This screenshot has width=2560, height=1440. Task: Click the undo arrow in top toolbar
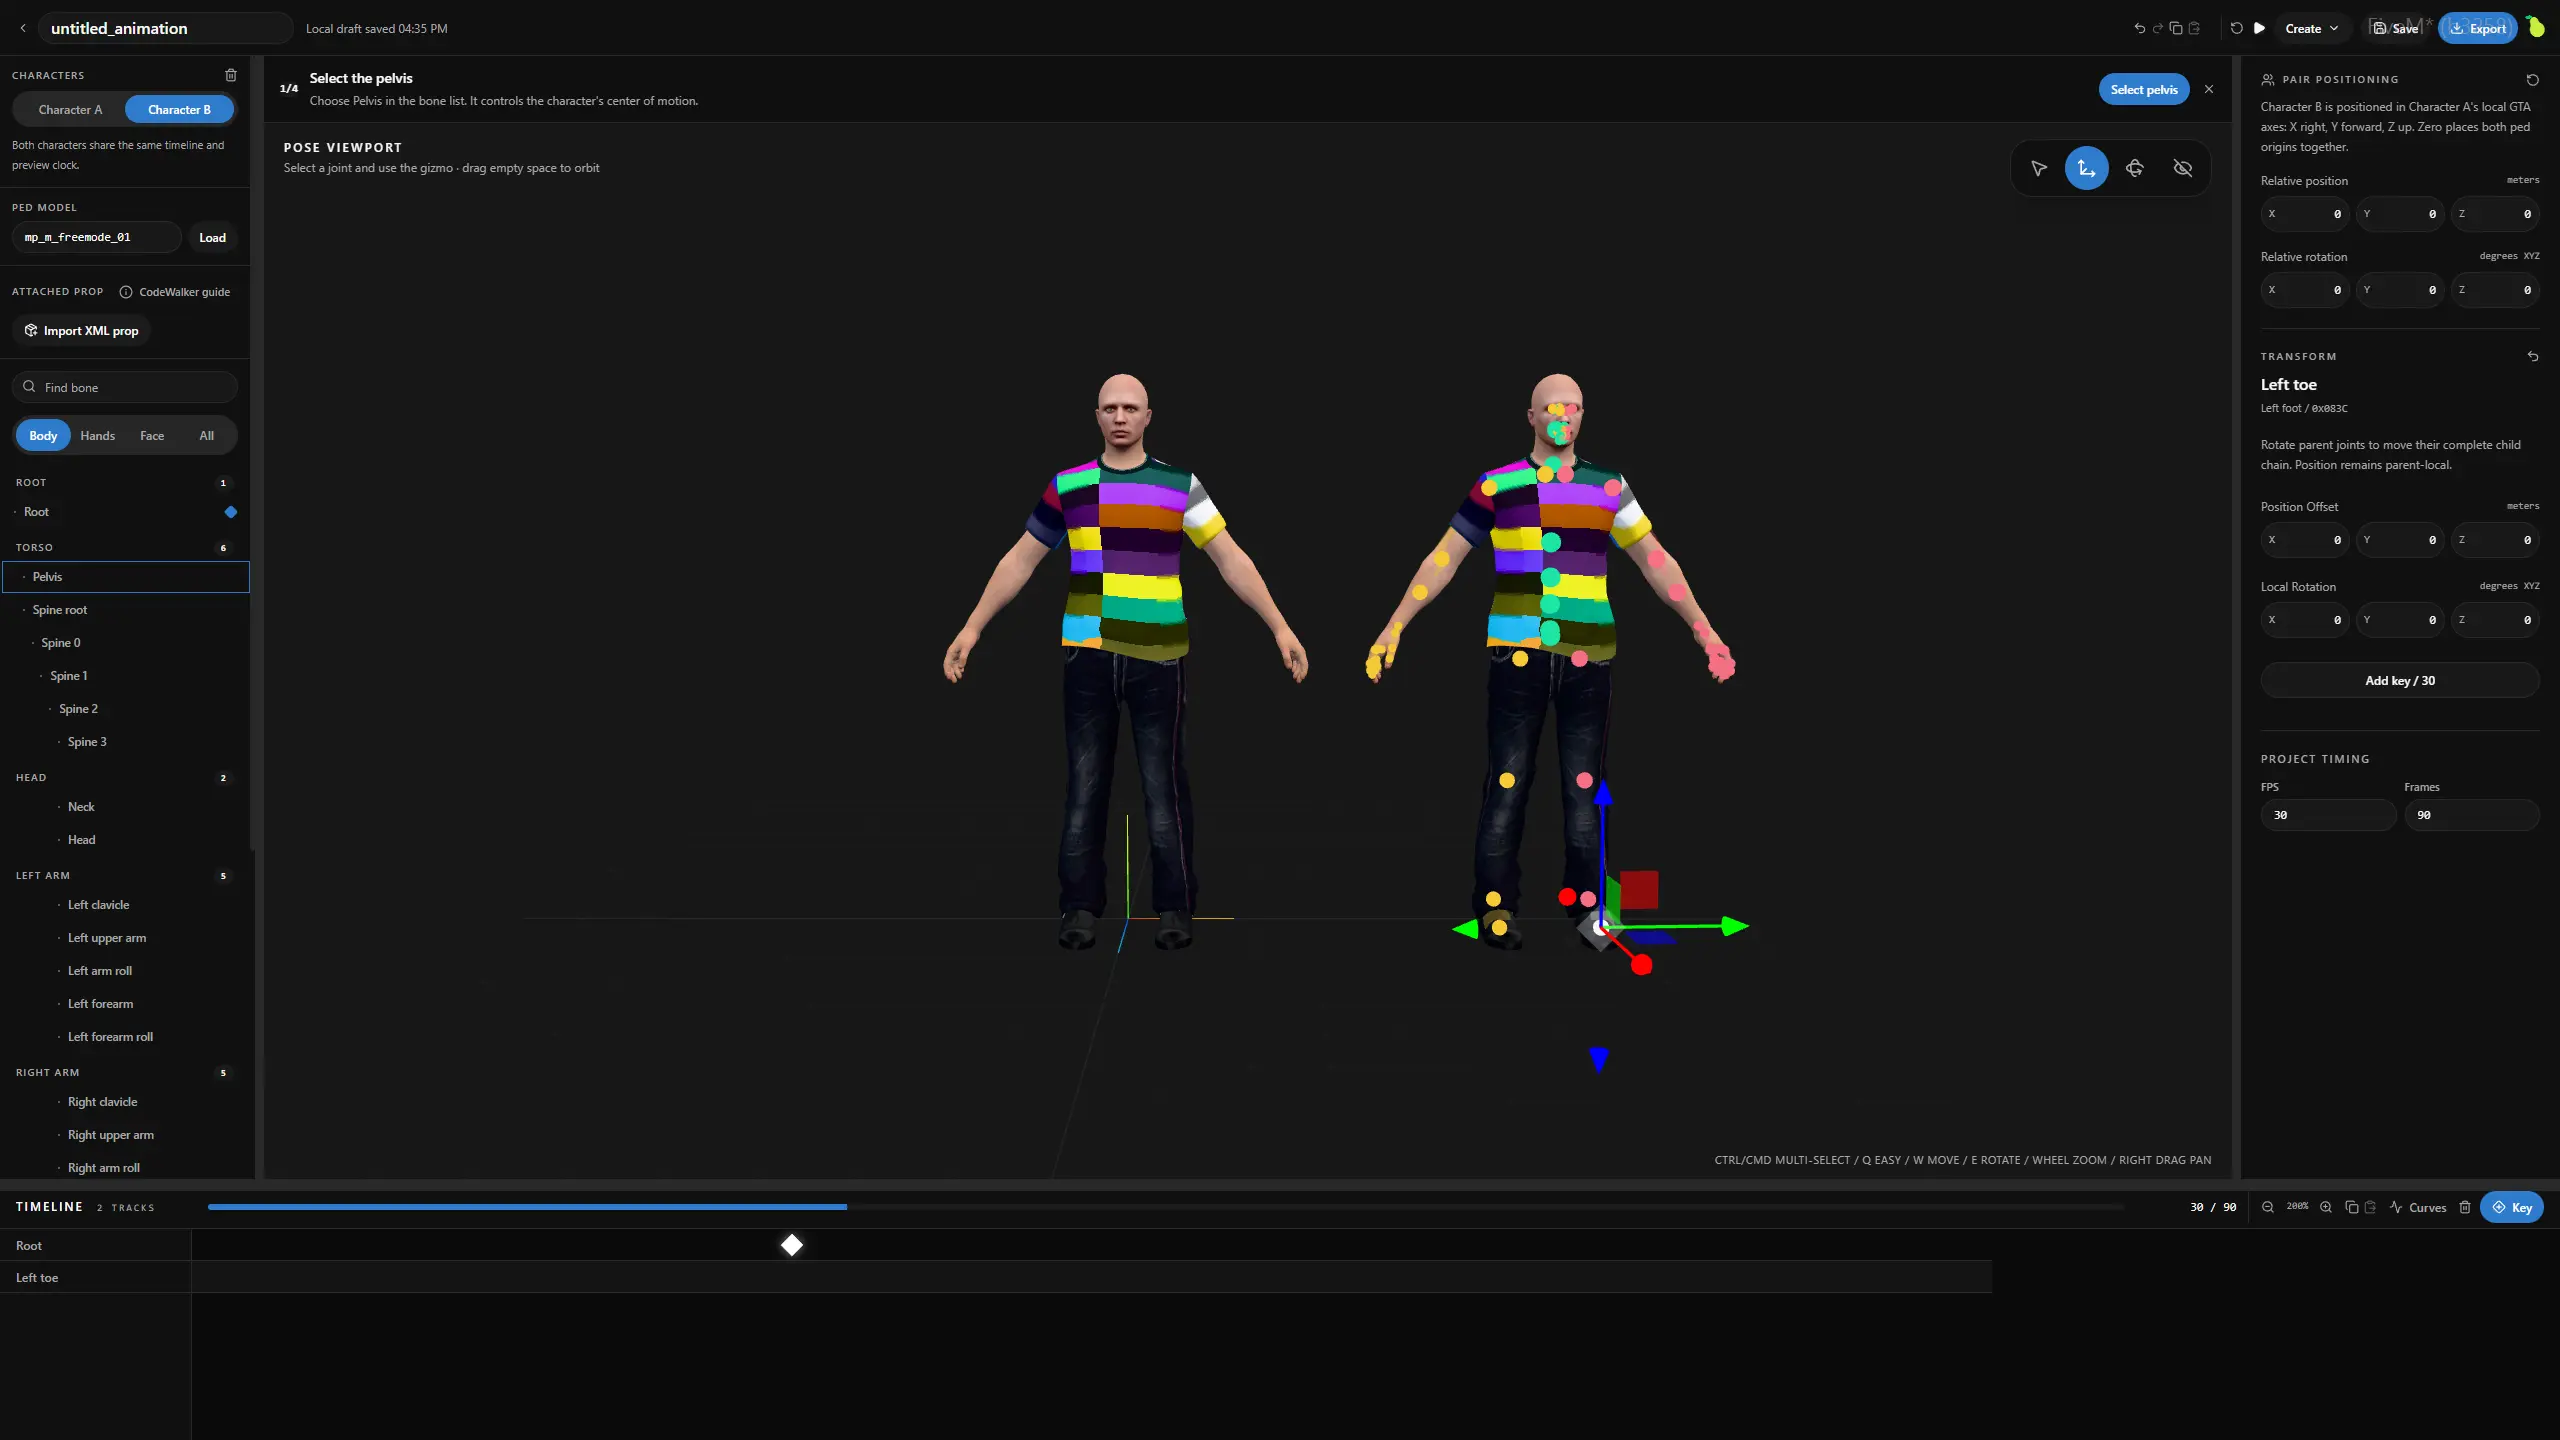pos(2139,28)
